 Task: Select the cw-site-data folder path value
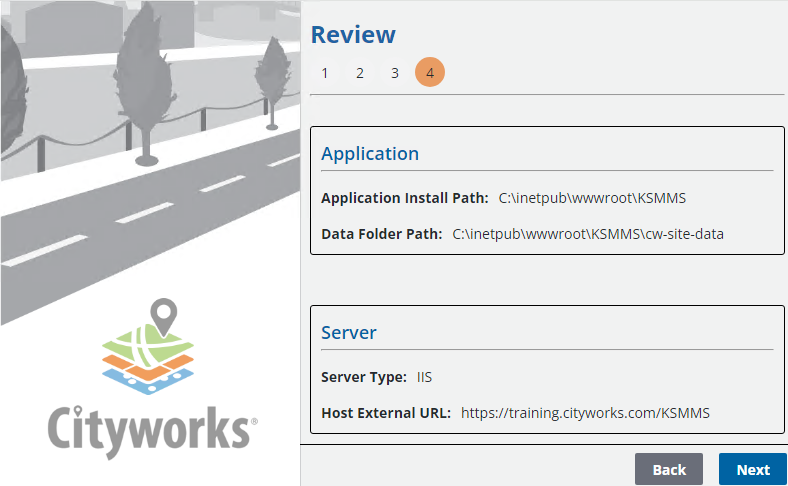tap(588, 234)
